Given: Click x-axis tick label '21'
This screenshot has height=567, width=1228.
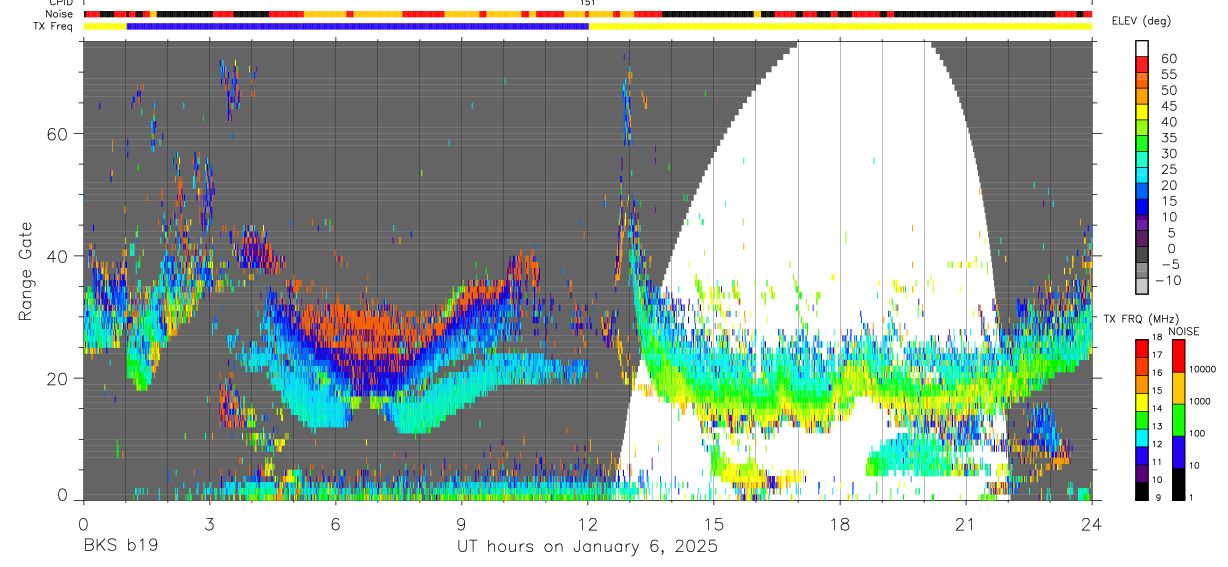Looking at the screenshot, I should [x=966, y=524].
